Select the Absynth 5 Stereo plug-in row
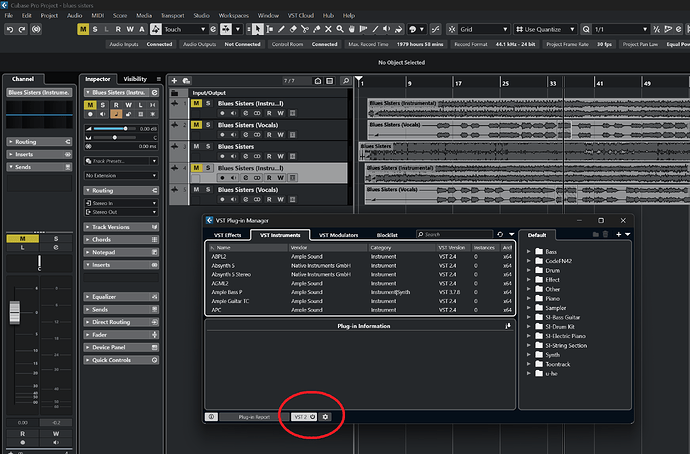The height and width of the screenshot is (454, 690). (360, 275)
